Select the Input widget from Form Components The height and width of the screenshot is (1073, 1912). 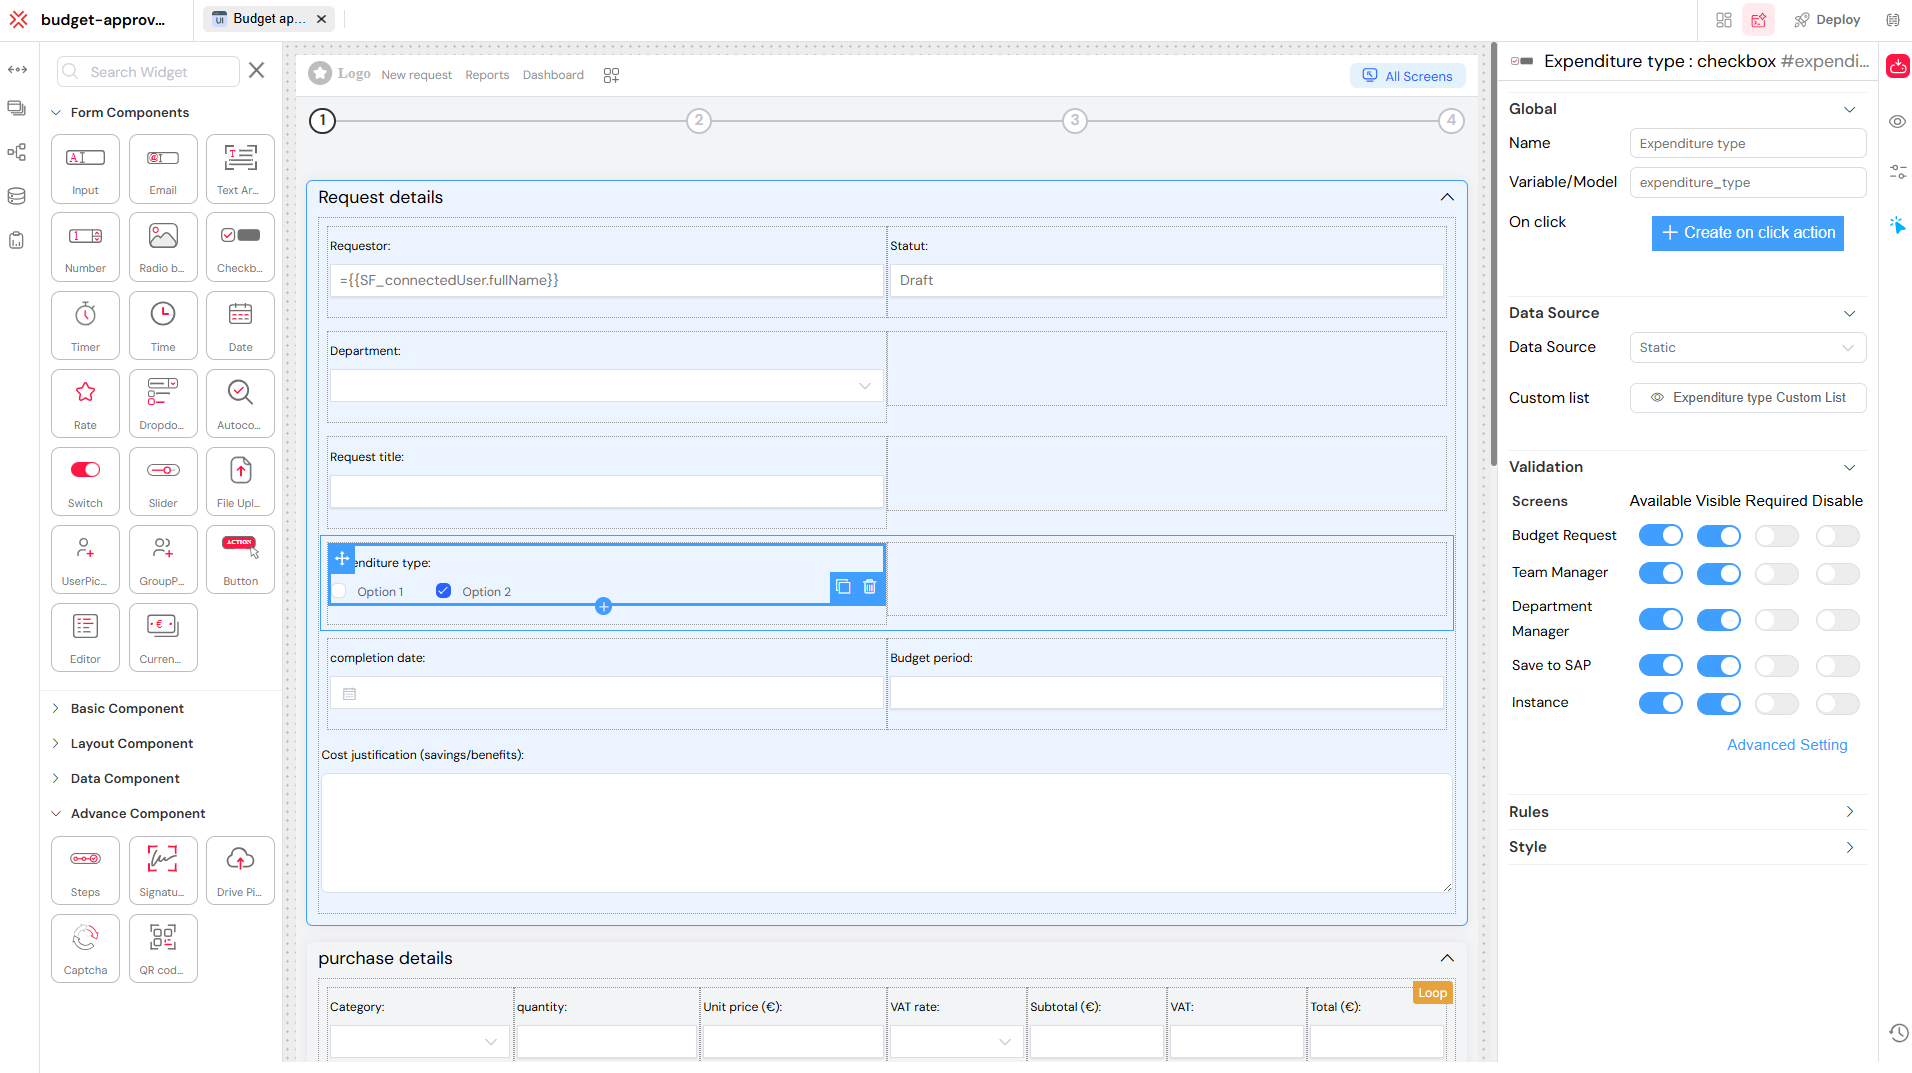tap(85, 168)
